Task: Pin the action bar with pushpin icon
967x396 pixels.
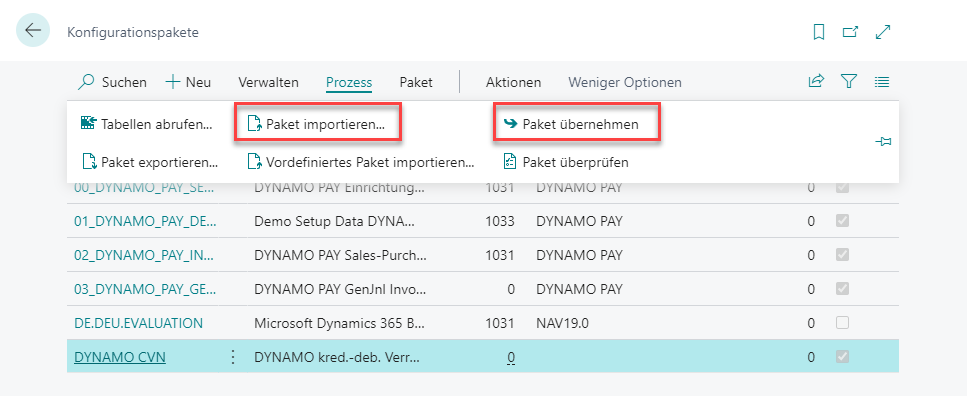Action: pos(883,142)
